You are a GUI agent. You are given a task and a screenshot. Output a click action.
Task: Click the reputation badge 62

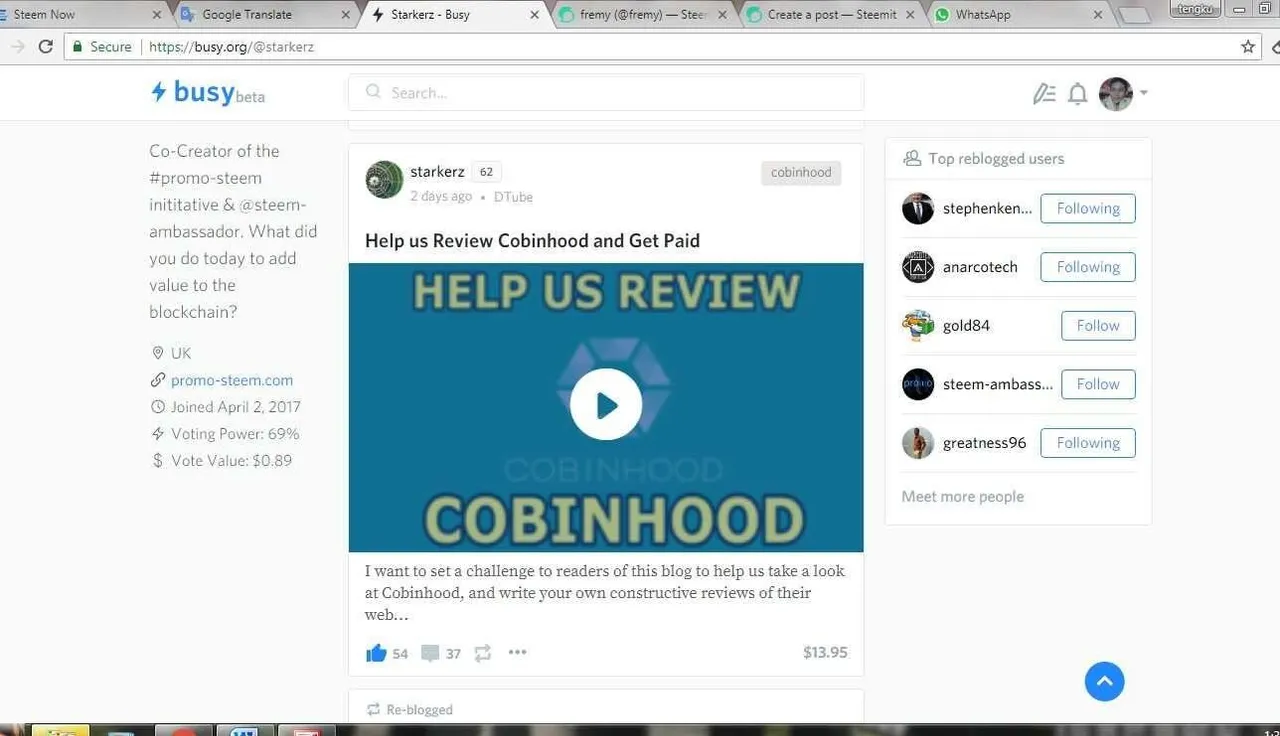pyautogui.click(x=486, y=172)
